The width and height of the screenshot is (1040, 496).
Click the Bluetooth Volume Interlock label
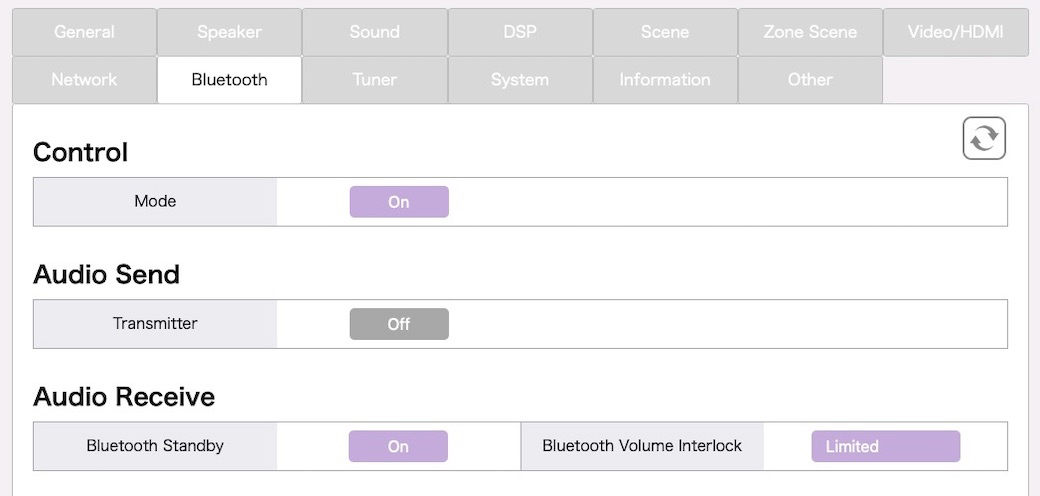[642, 446]
